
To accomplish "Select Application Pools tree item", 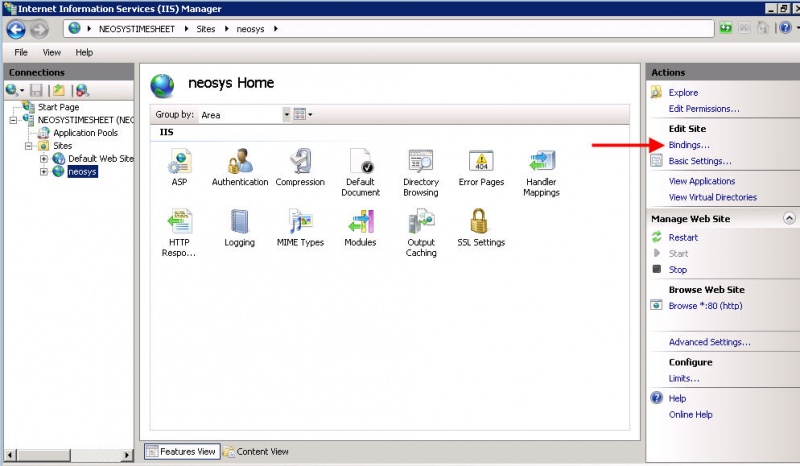I will [85, 133].
